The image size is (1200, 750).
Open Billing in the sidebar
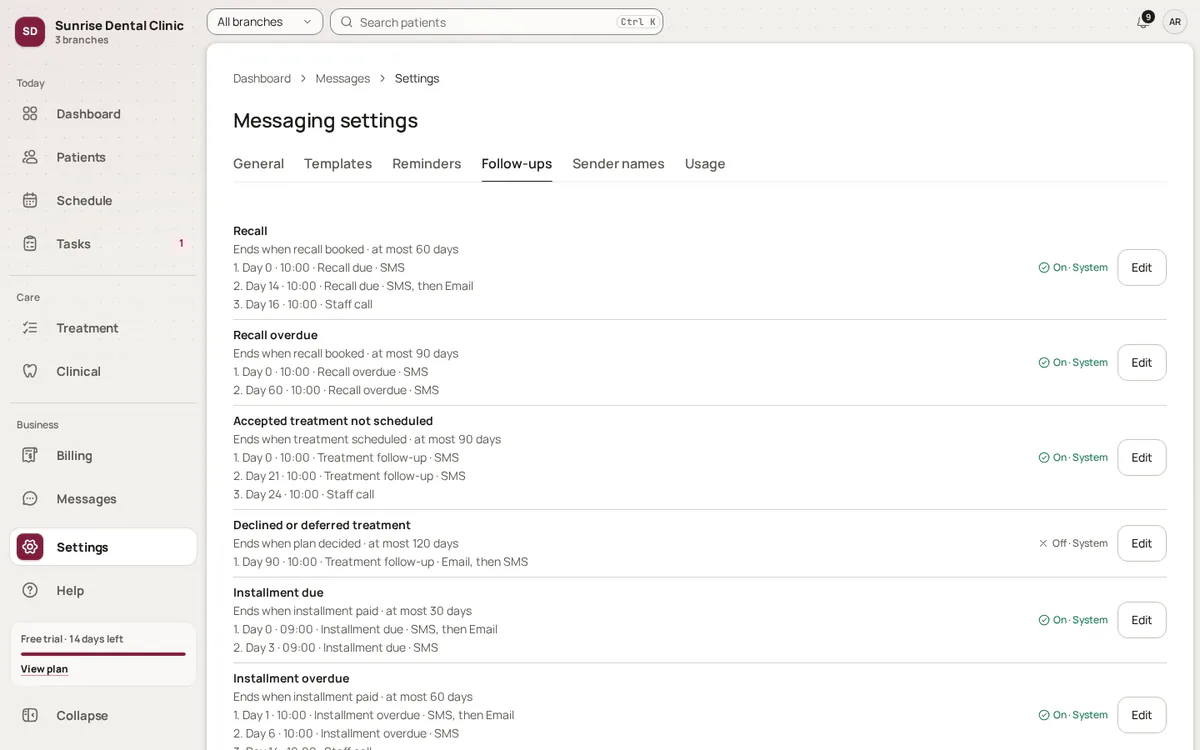tap(103, 455)
